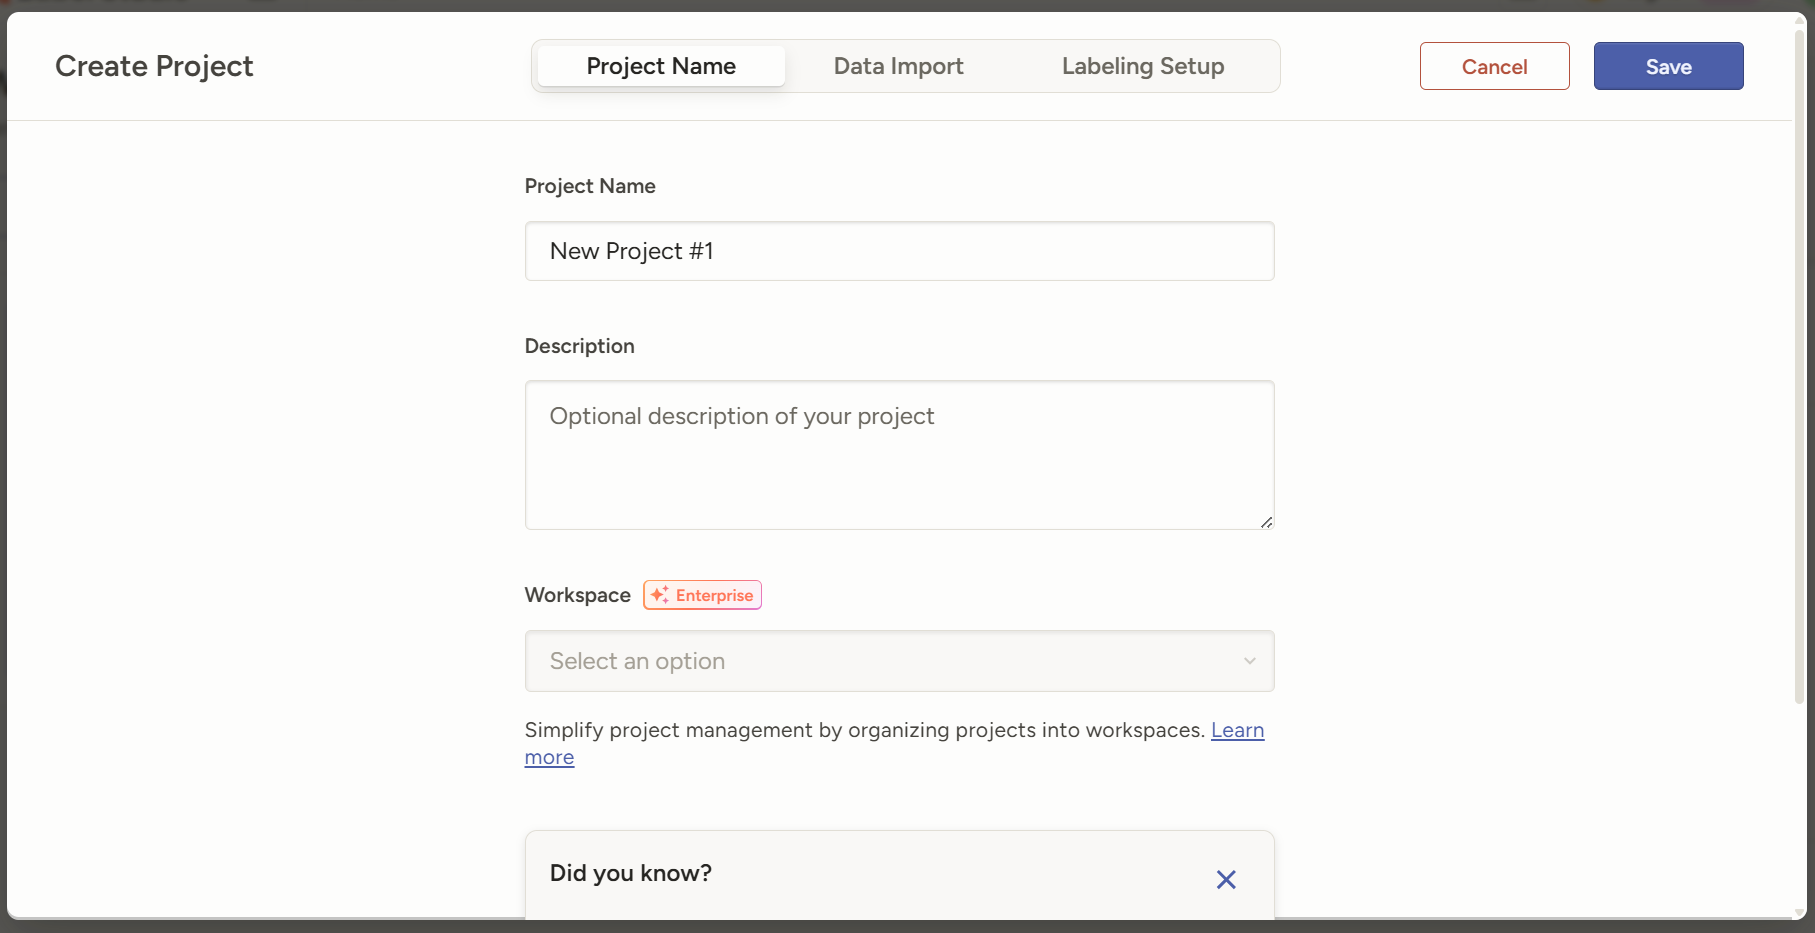Select the Project Name tab

[x=660, y=66]
